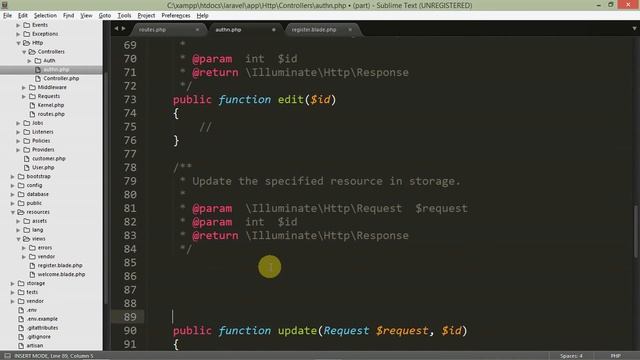Switch to the routes.php tab
Screen dimensions: 640x360
click(x=152, y=30)
